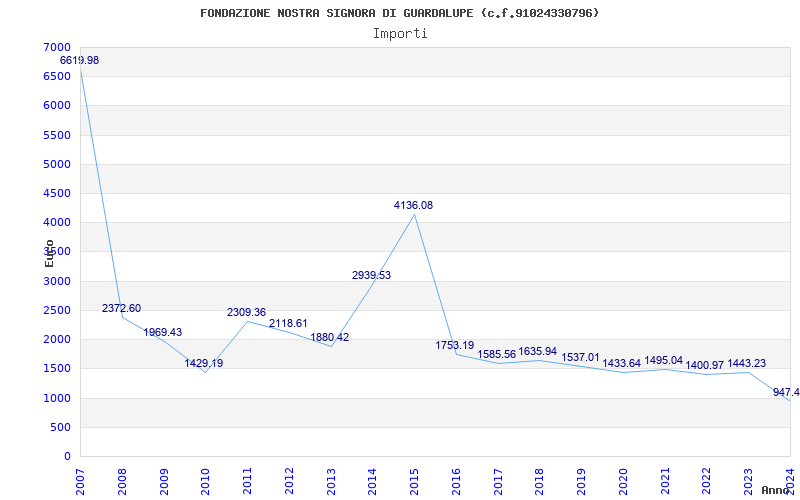
Task: Click the y-axis value 2500
Action: pos(58,310)
